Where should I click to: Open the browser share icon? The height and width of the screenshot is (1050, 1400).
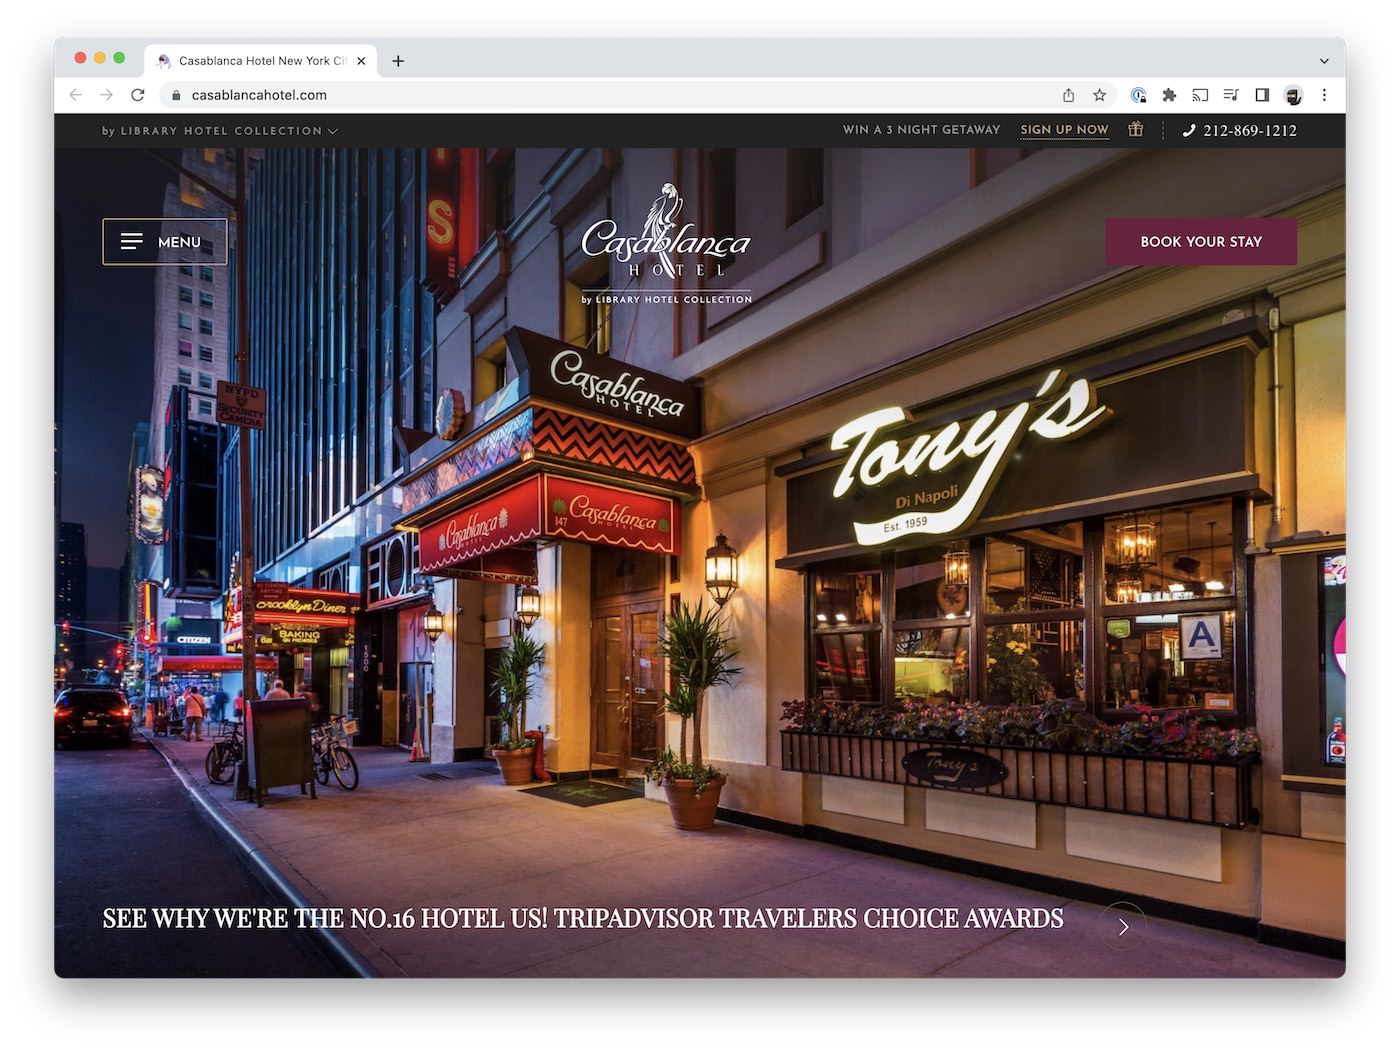(x=1068, y=95)
